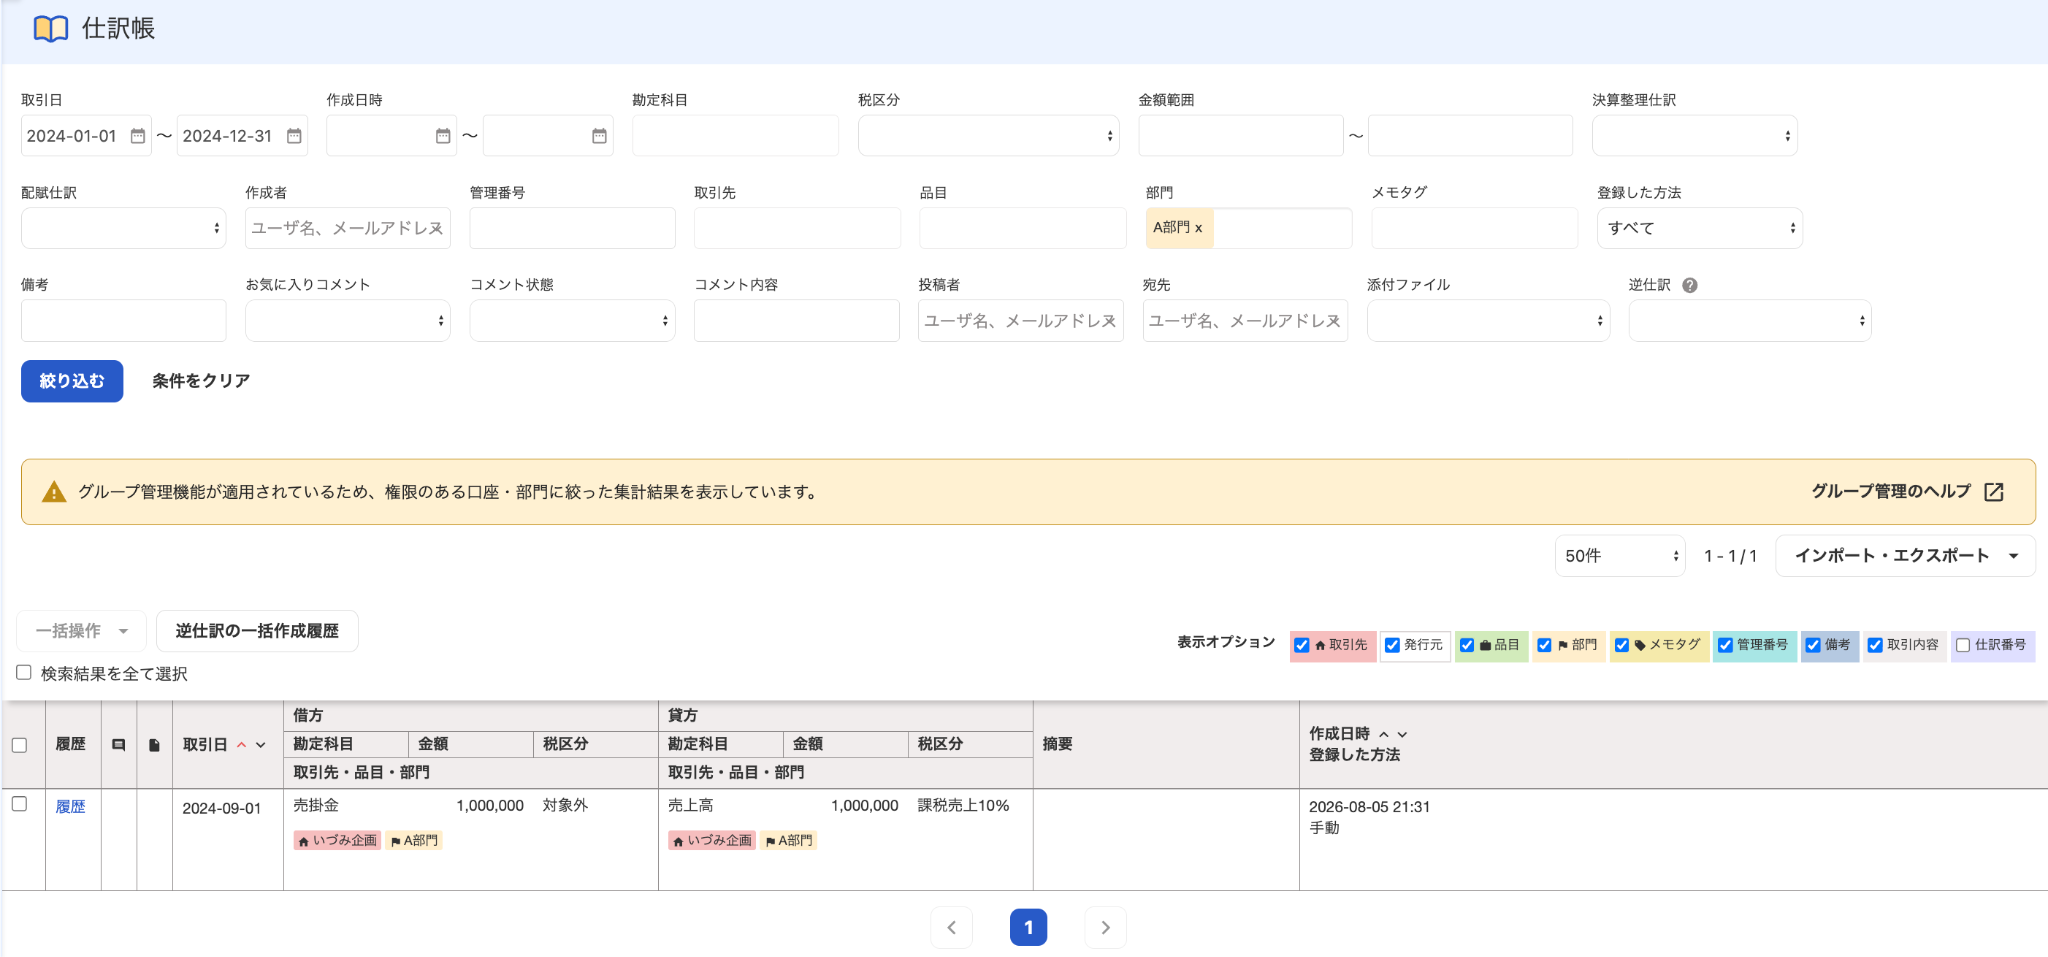The height and width of the screenshot is (957, 2048).
Task: Open the お気に入りコメント dropdown
Action: pos(347,321)
